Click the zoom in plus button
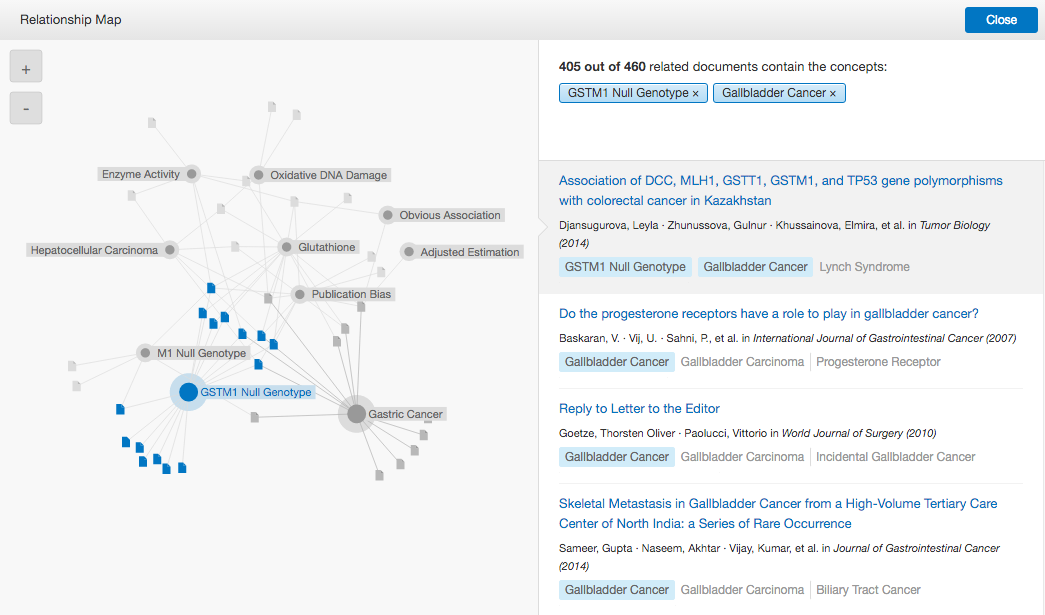The width and height of the screenshot is (1045, 615). (26, 69)
